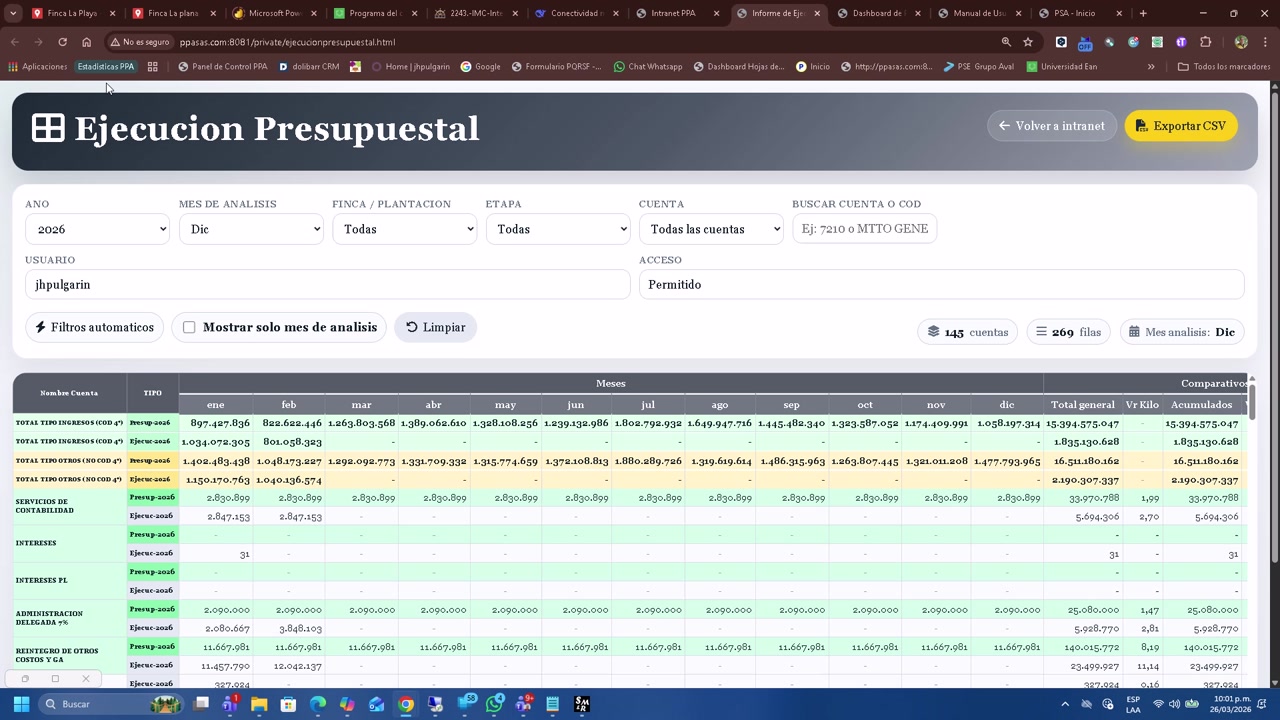The width and height of the screenshot is (1280, 720).
Task: Open the Estadísticas PPA bookmark
Action: pyautogui.click(x=106, y=67)
